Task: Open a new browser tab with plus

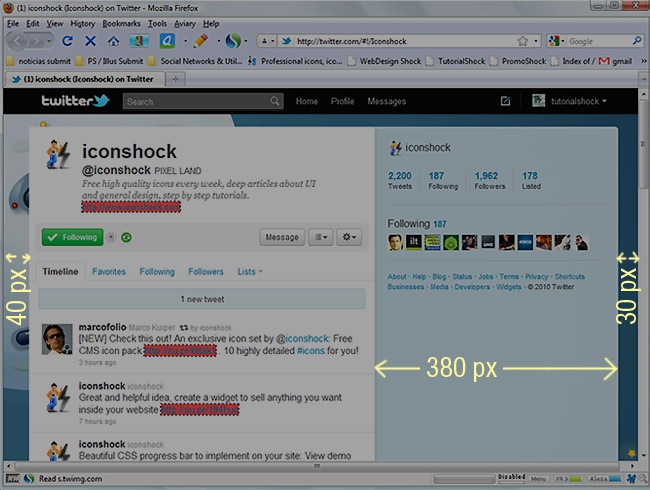Action: click(x=175, y=79)
